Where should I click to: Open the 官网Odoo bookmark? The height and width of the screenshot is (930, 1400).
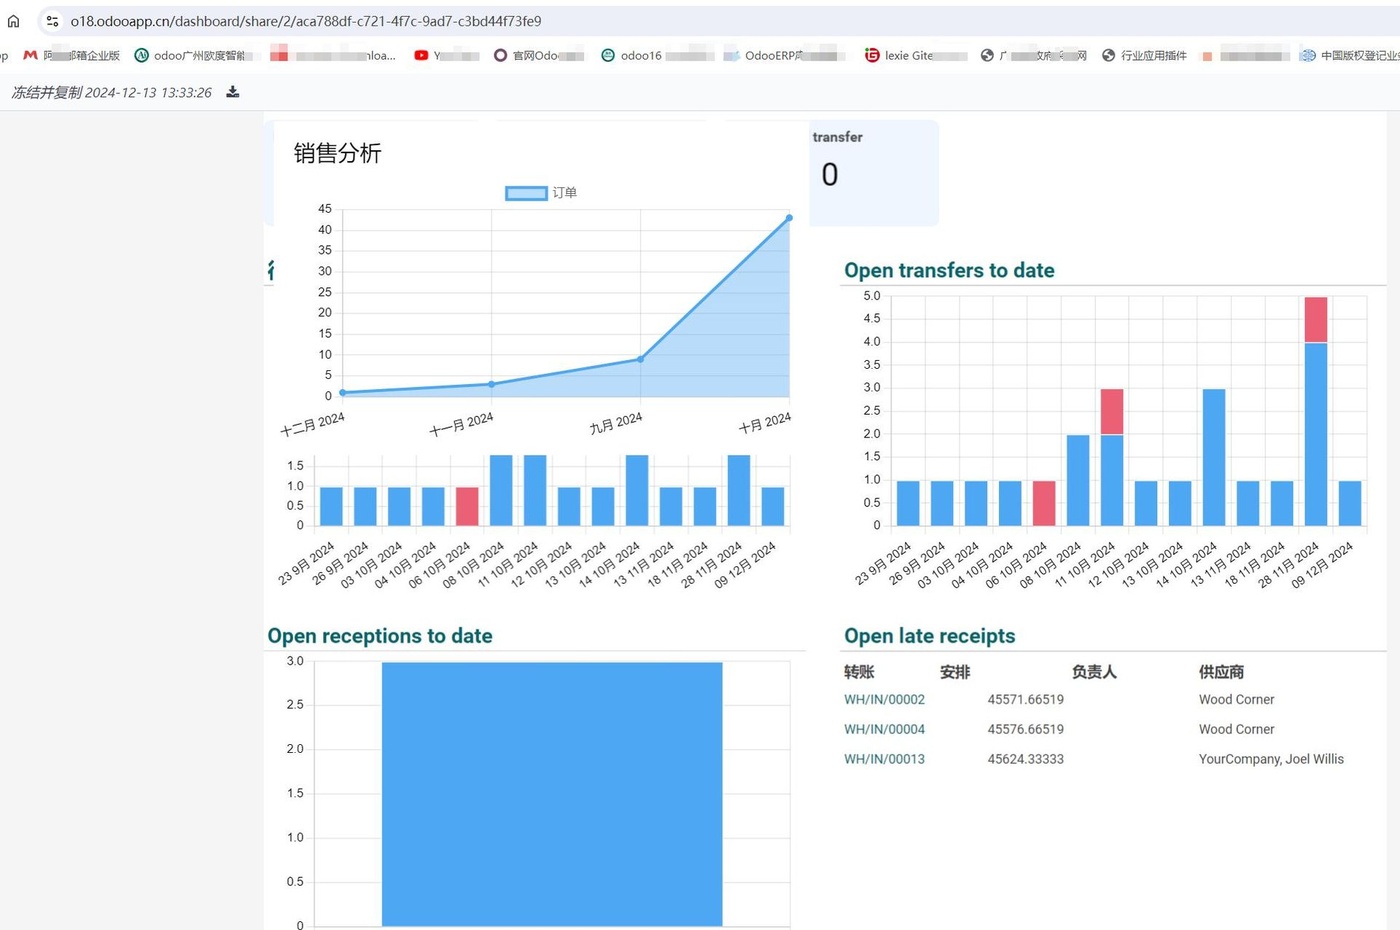(538, 56)
